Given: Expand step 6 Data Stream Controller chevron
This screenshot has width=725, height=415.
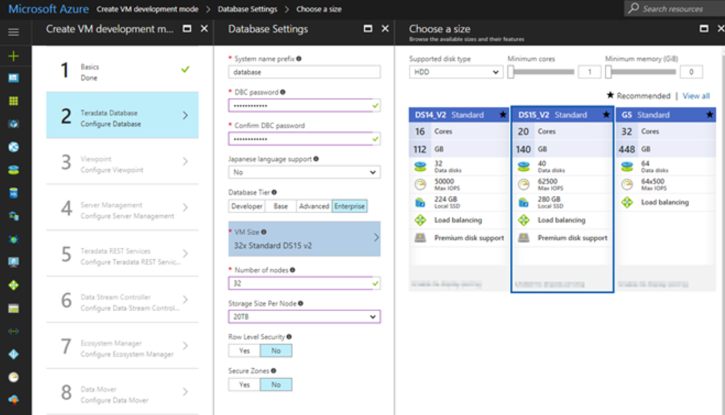Looking at the screenshot, I should tap(185, 299).
